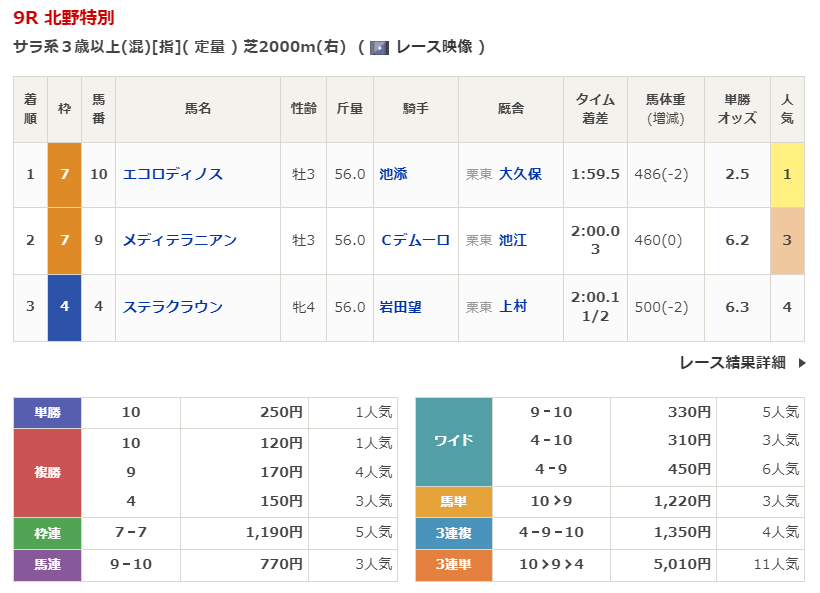Open horse メディテラニアン profile
820x593 pixels.
tap(179, 240)
